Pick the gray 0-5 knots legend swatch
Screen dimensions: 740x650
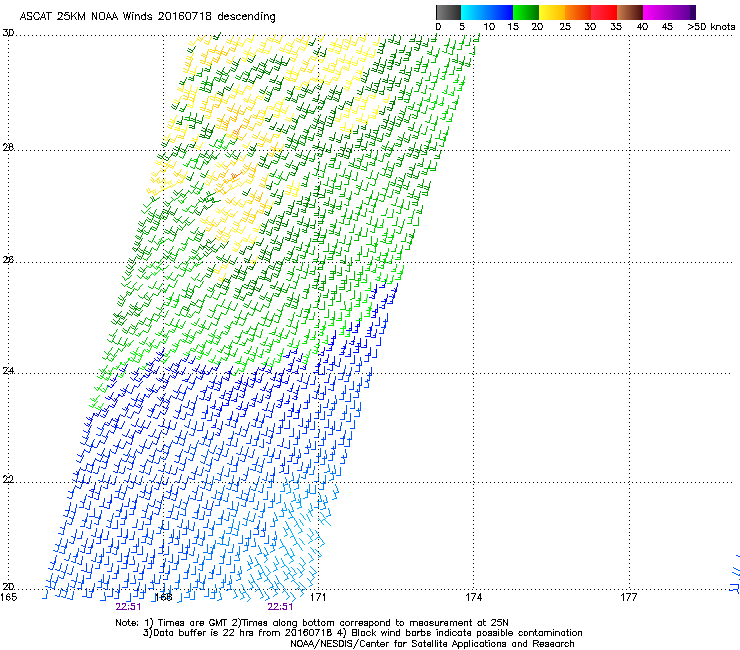click(448, 12)
